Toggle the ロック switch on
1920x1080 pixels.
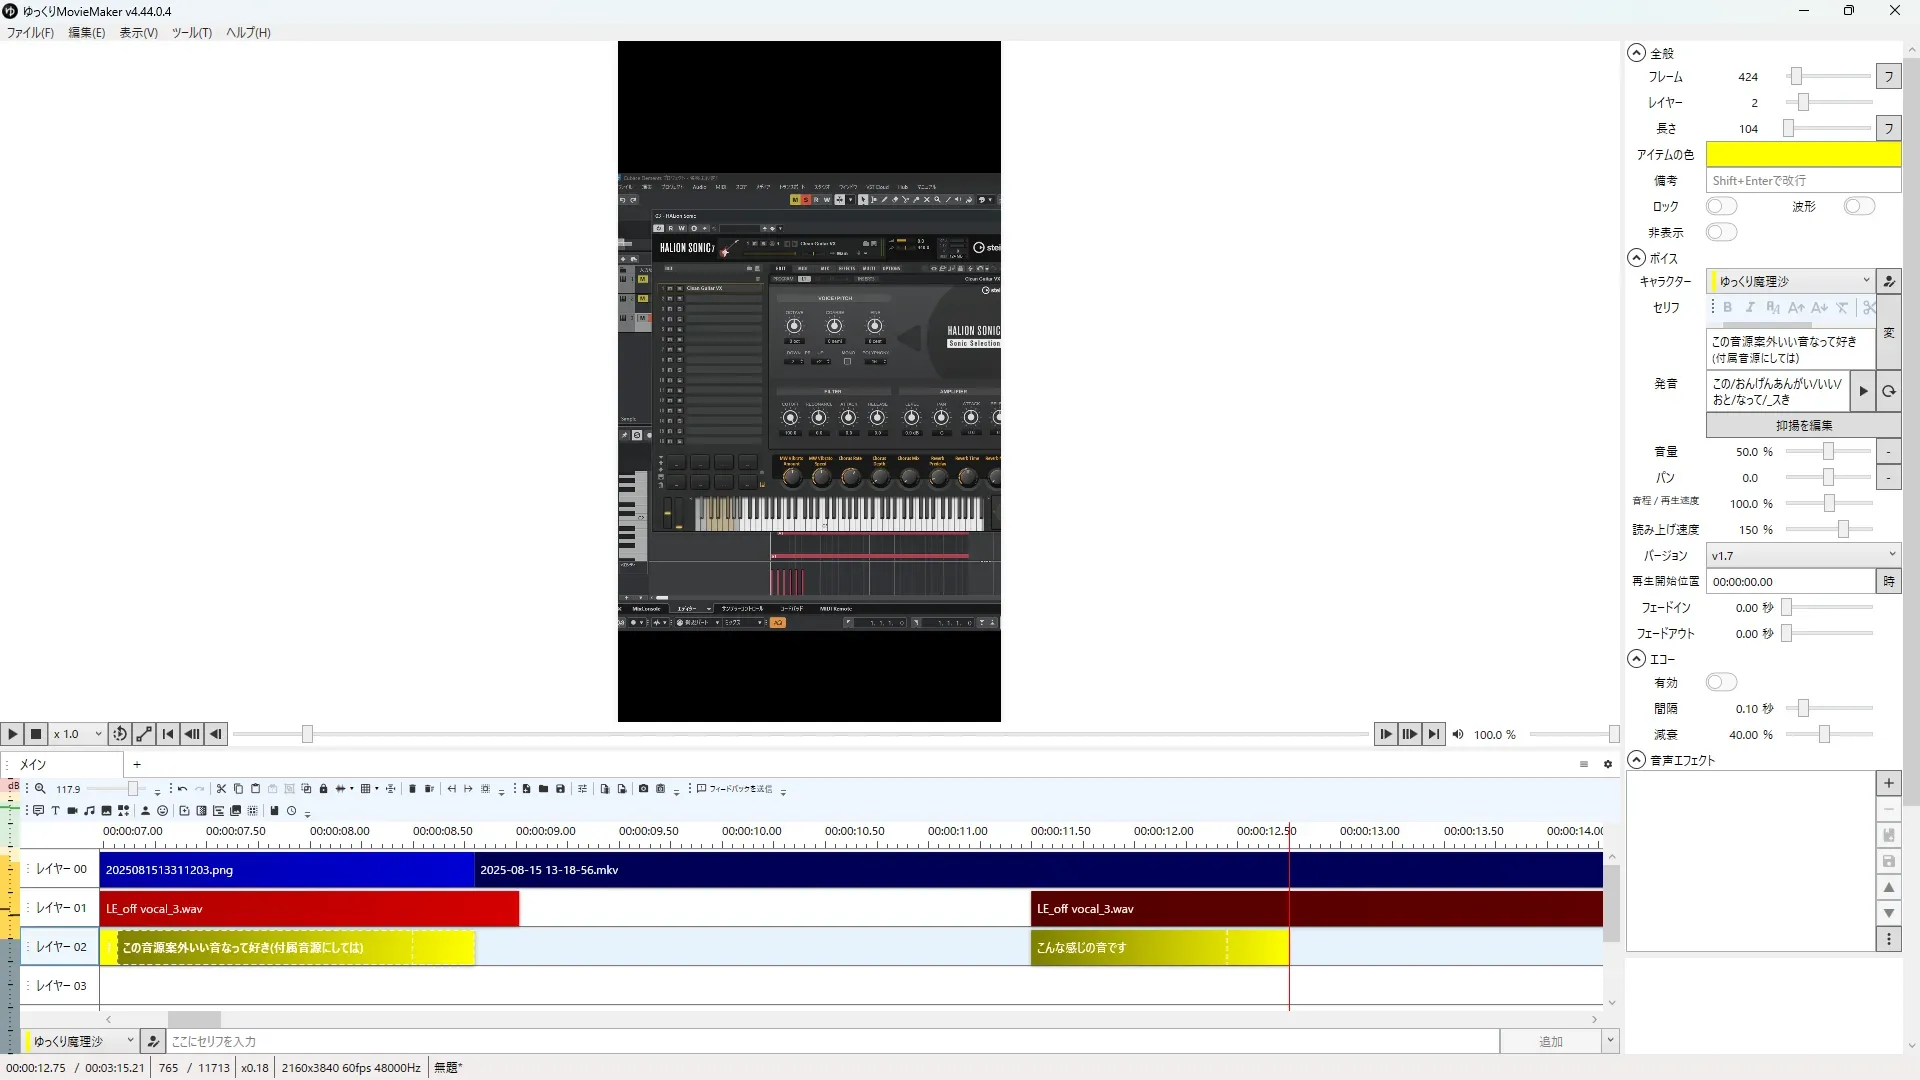point(1721,207)
